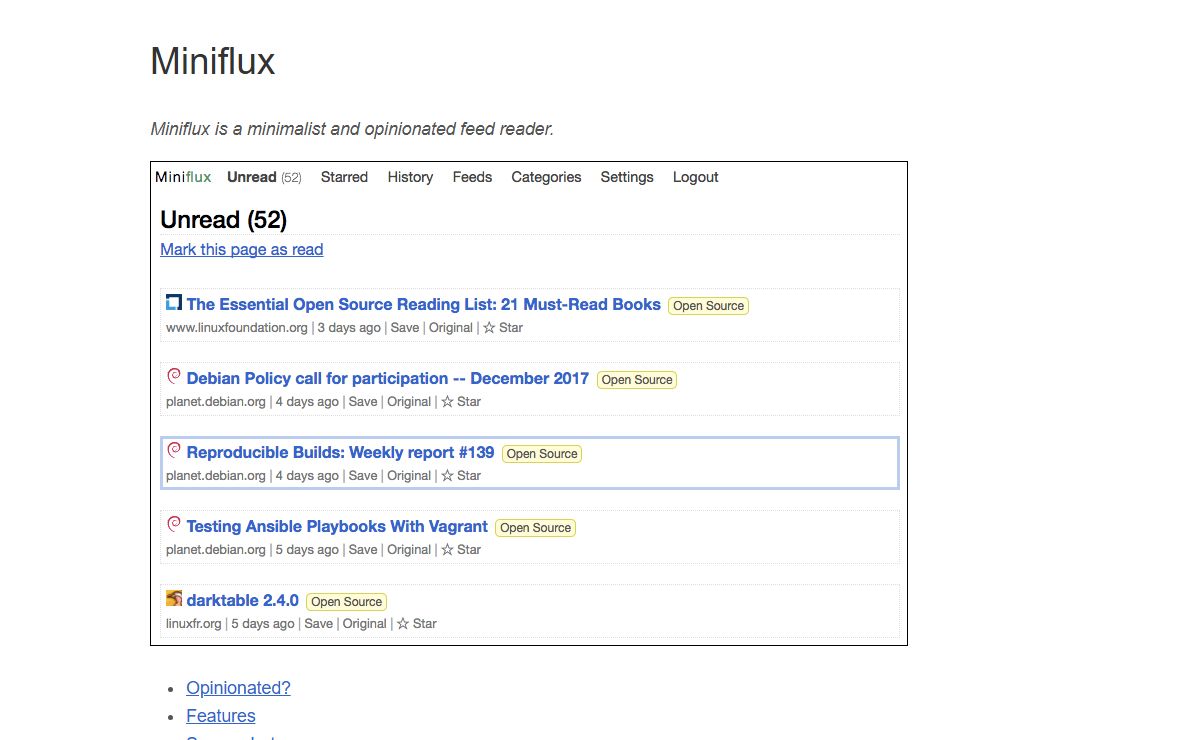Open the 'darktable 2.4.0' article
This screenshot has height=740, width=1200.
tap(242, 600)
